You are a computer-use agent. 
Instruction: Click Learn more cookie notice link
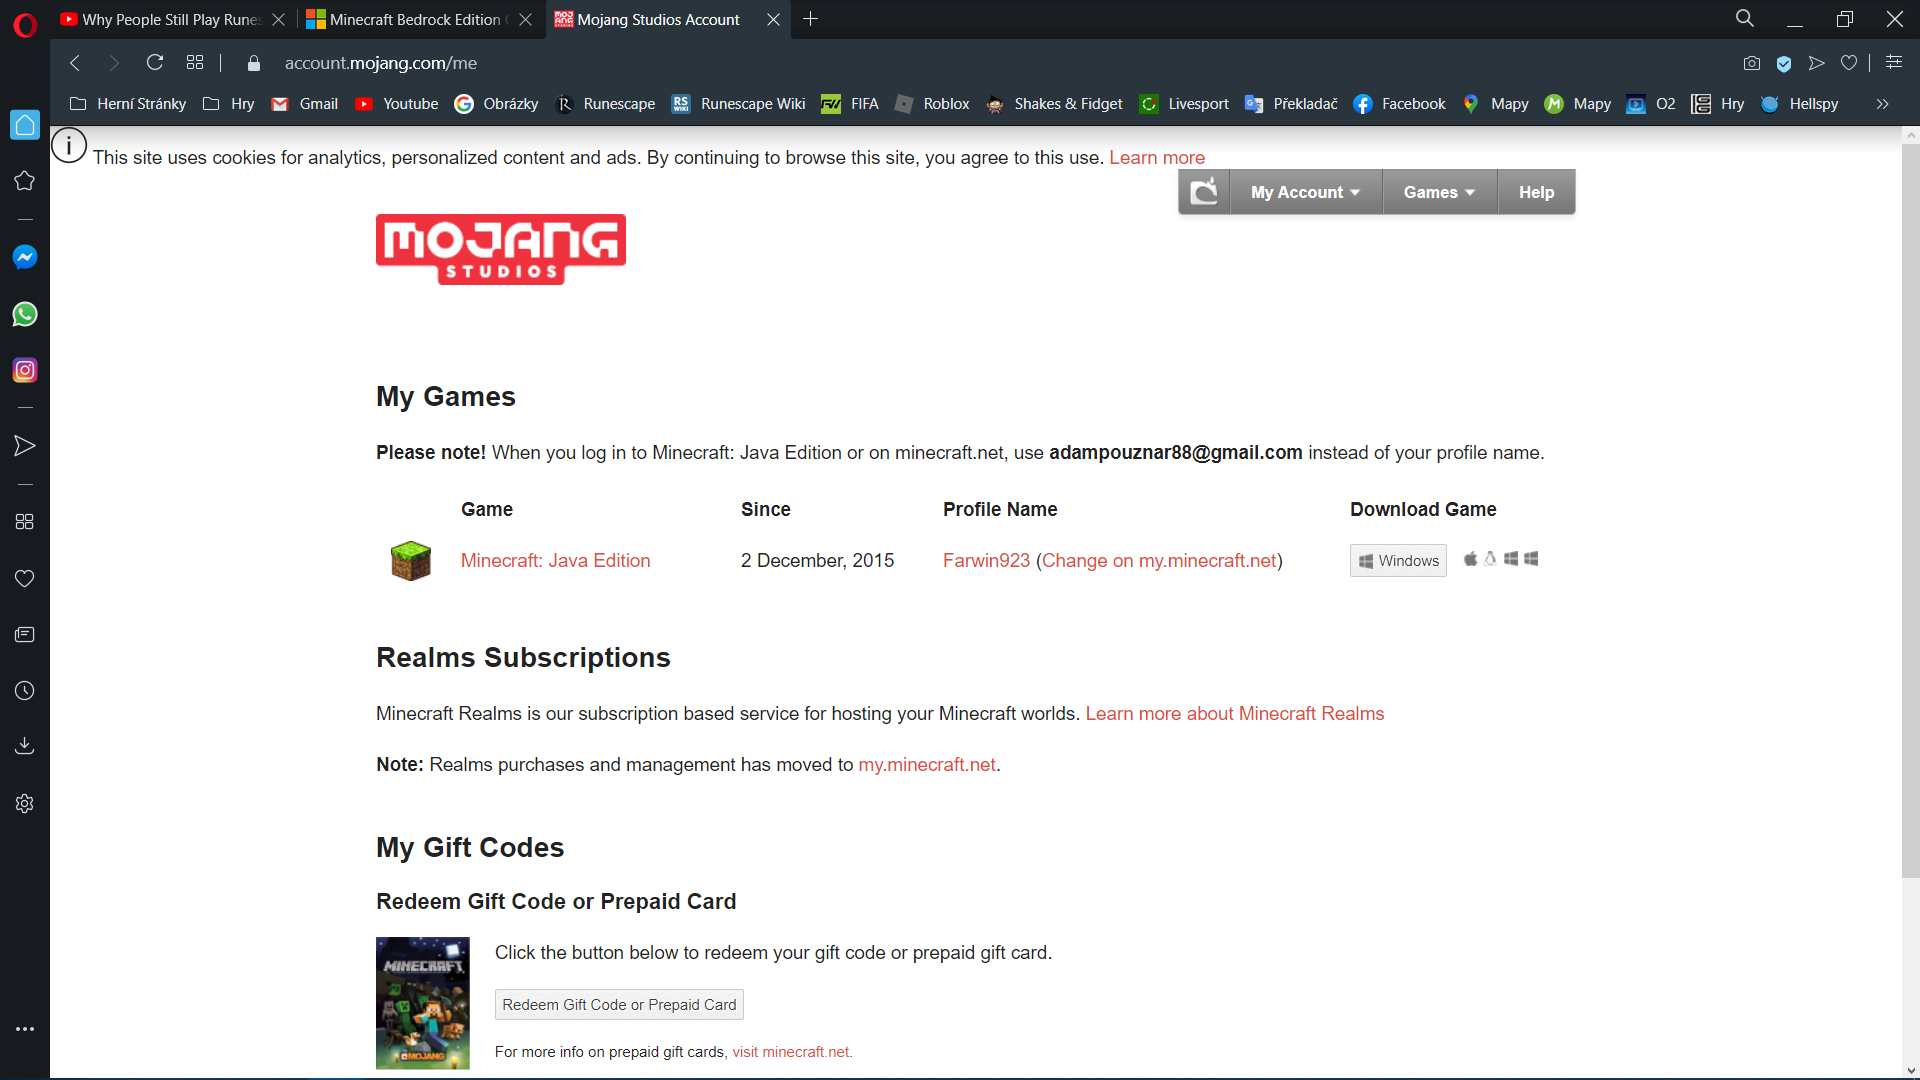point(1157,157)
